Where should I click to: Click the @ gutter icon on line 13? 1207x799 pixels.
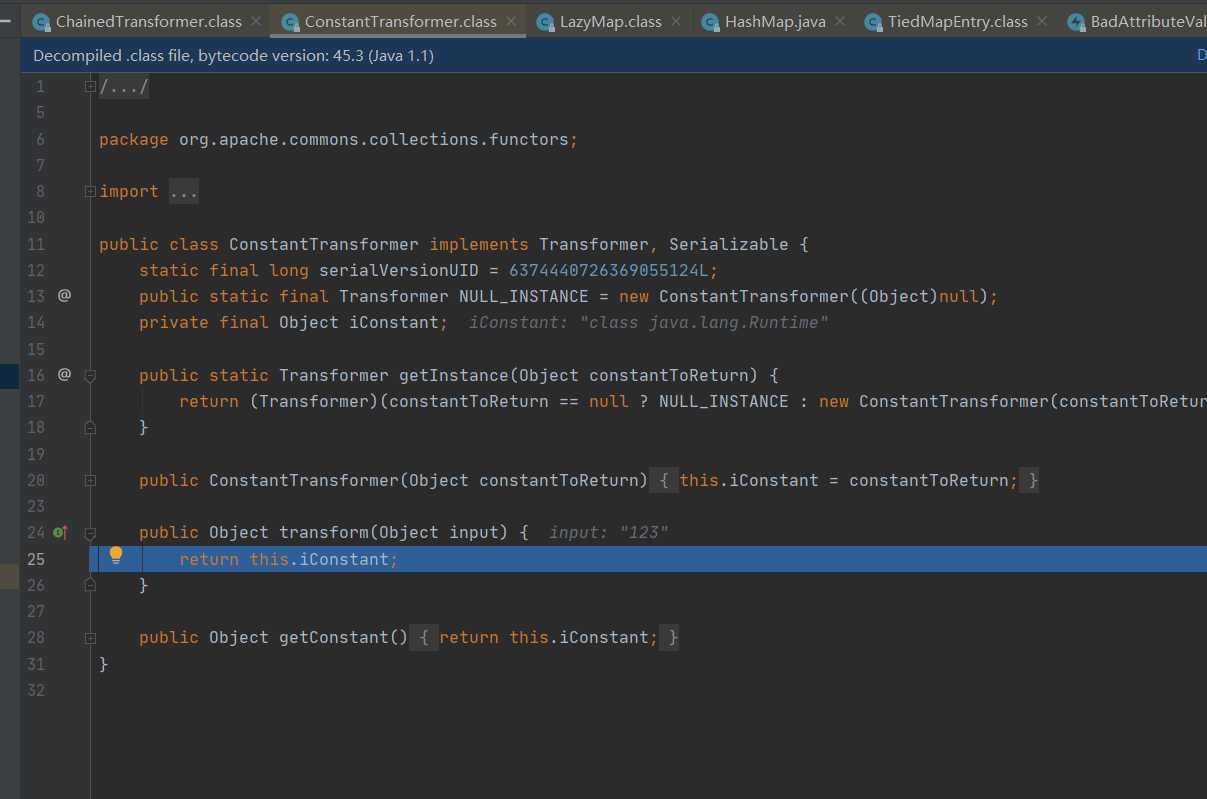(x=64, y=296)
